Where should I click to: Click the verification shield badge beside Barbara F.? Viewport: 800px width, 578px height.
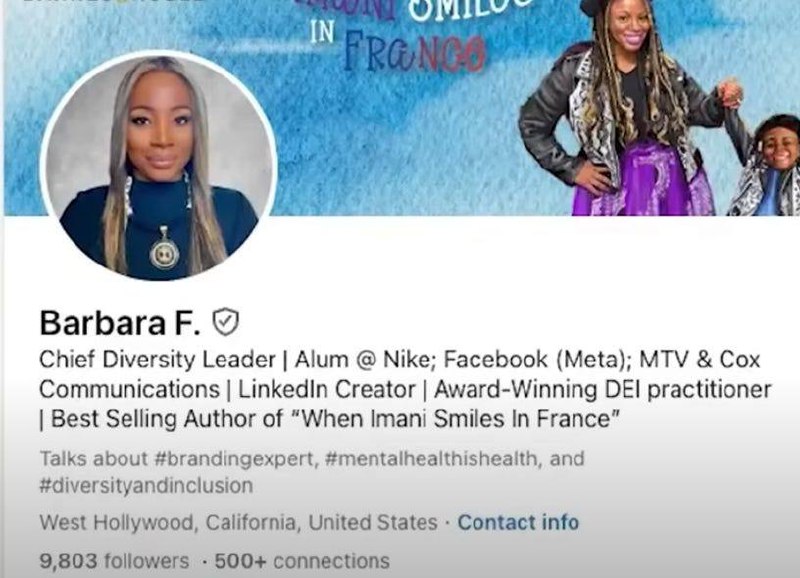[226, 322]
